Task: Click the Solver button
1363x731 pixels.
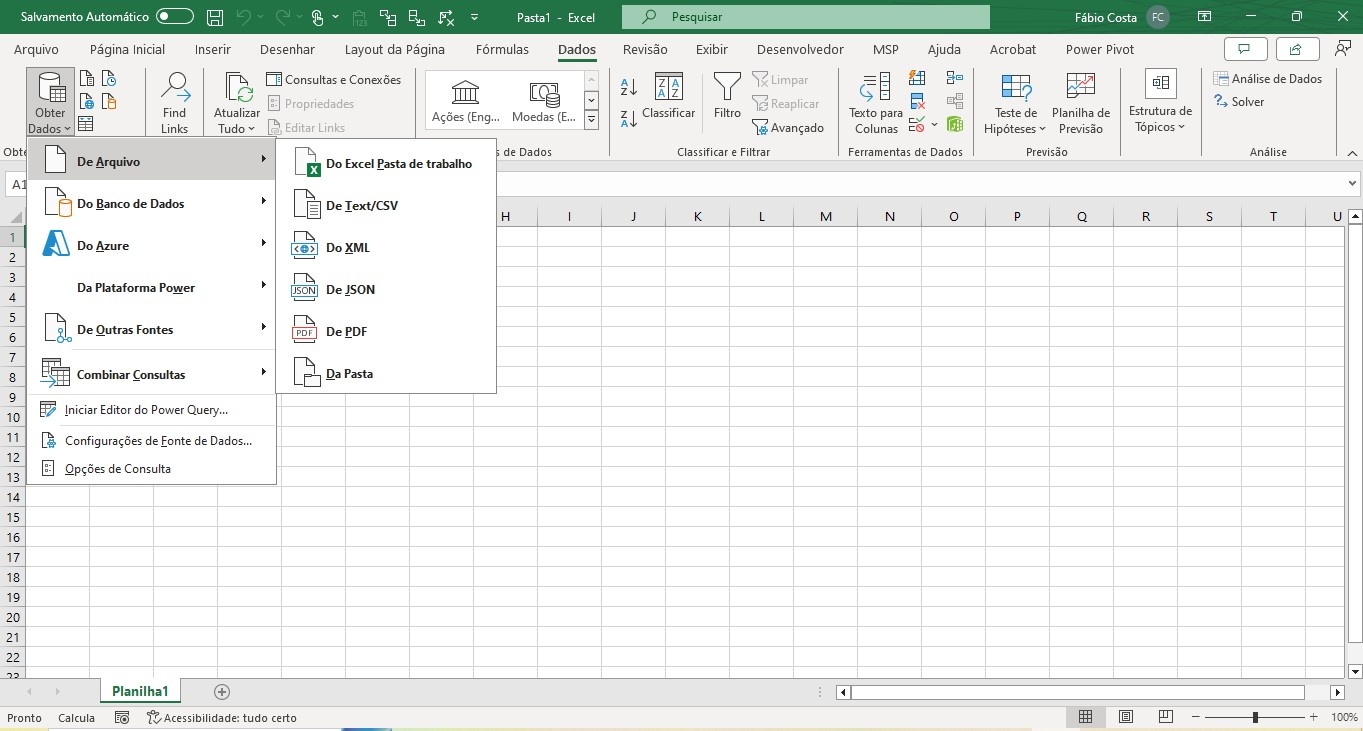Action: 1239,102
